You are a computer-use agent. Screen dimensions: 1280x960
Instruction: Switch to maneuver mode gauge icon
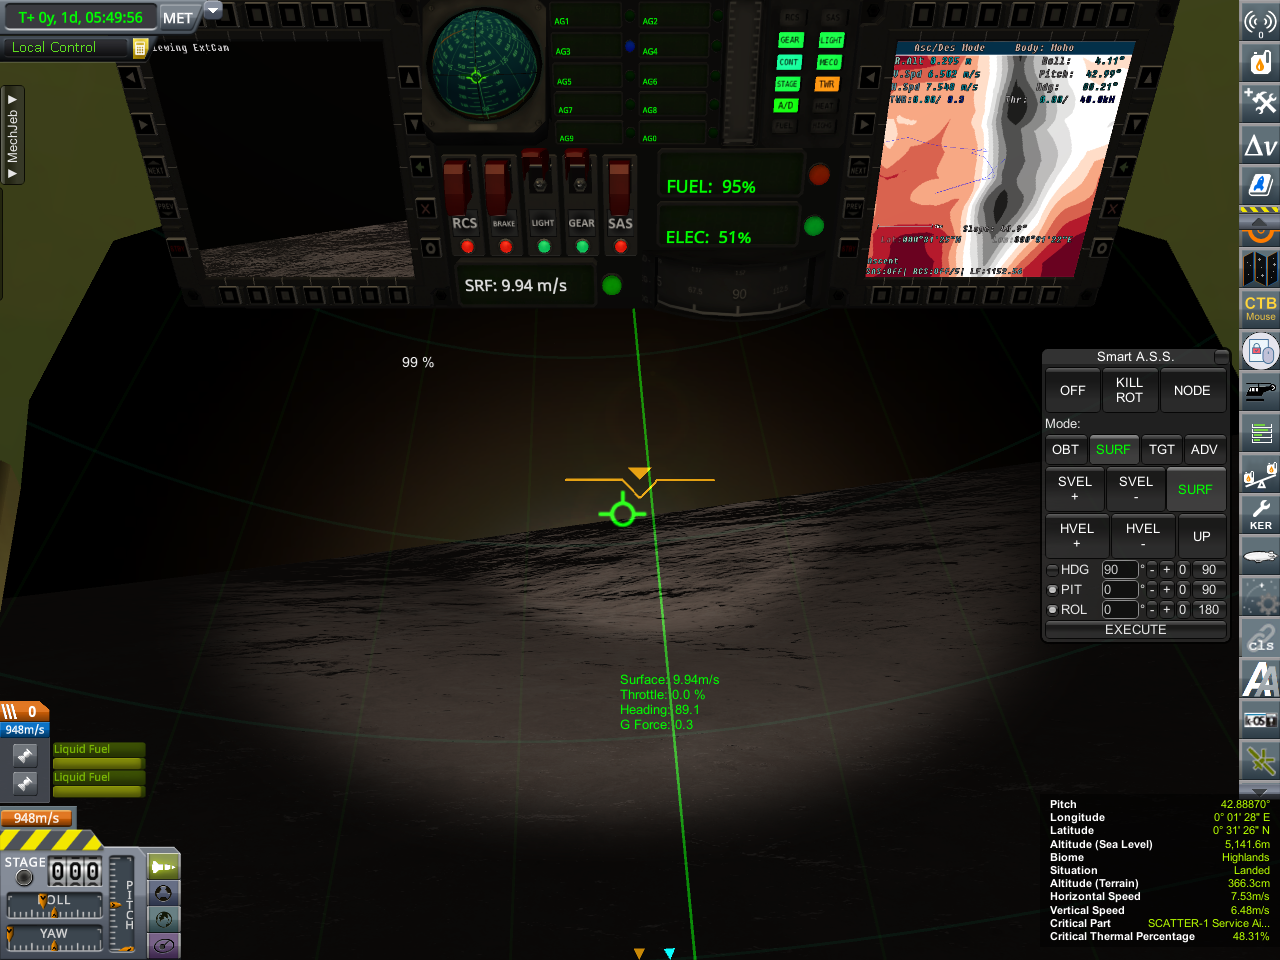point(163,945)
